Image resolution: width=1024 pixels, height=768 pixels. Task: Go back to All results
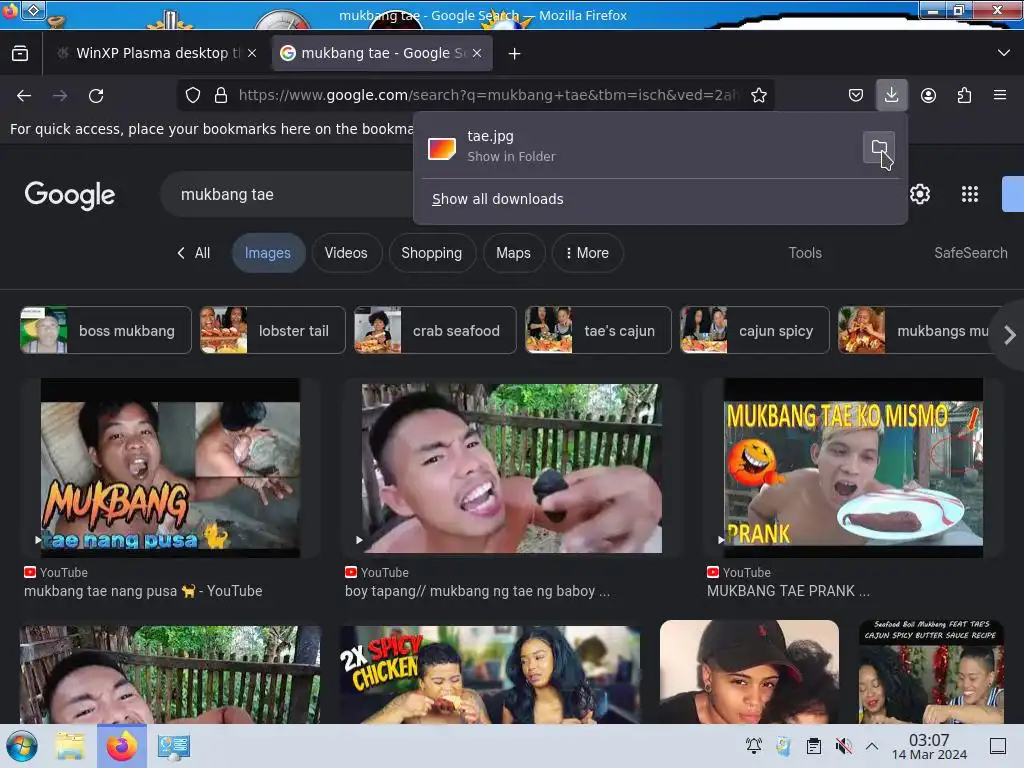tap(193, 253)
